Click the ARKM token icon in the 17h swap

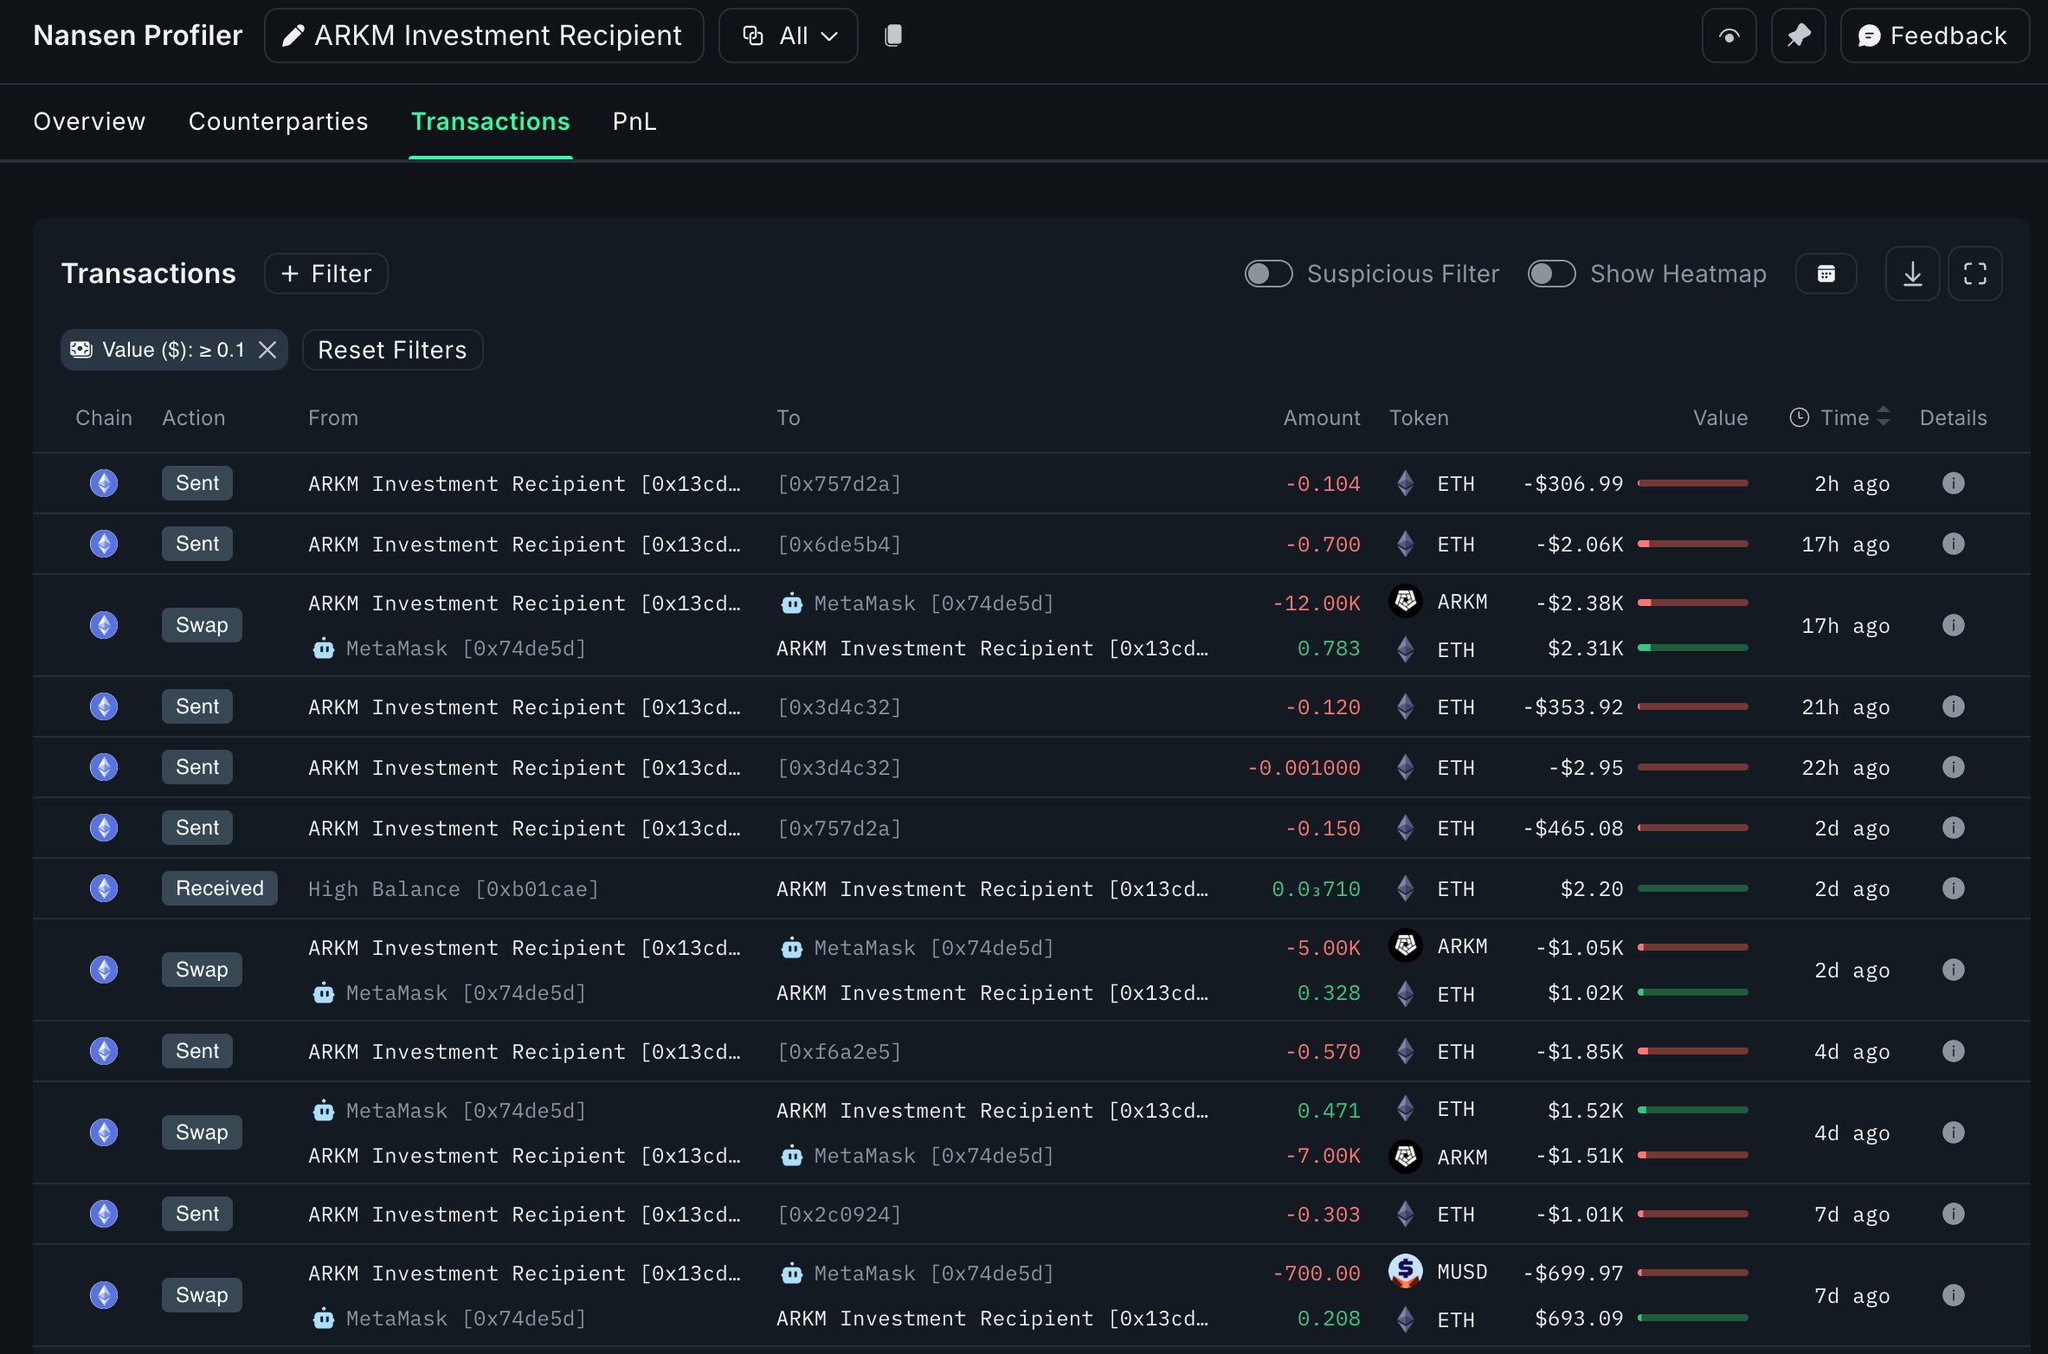[1405, 601]
